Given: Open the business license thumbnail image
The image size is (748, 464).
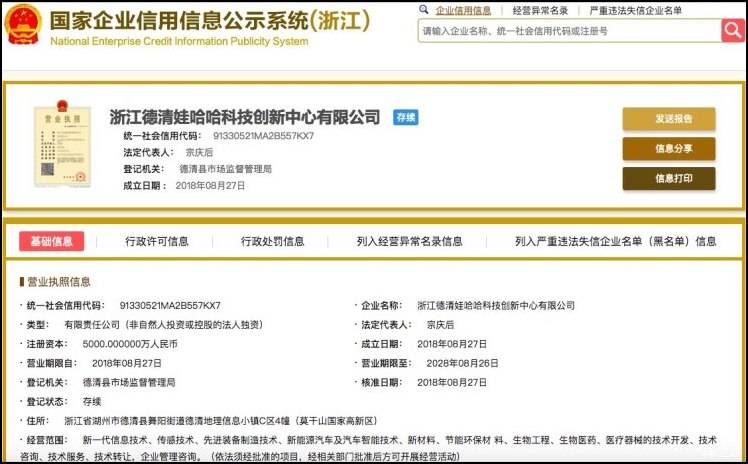Looking at the screenshot, I should pos(62,143).
